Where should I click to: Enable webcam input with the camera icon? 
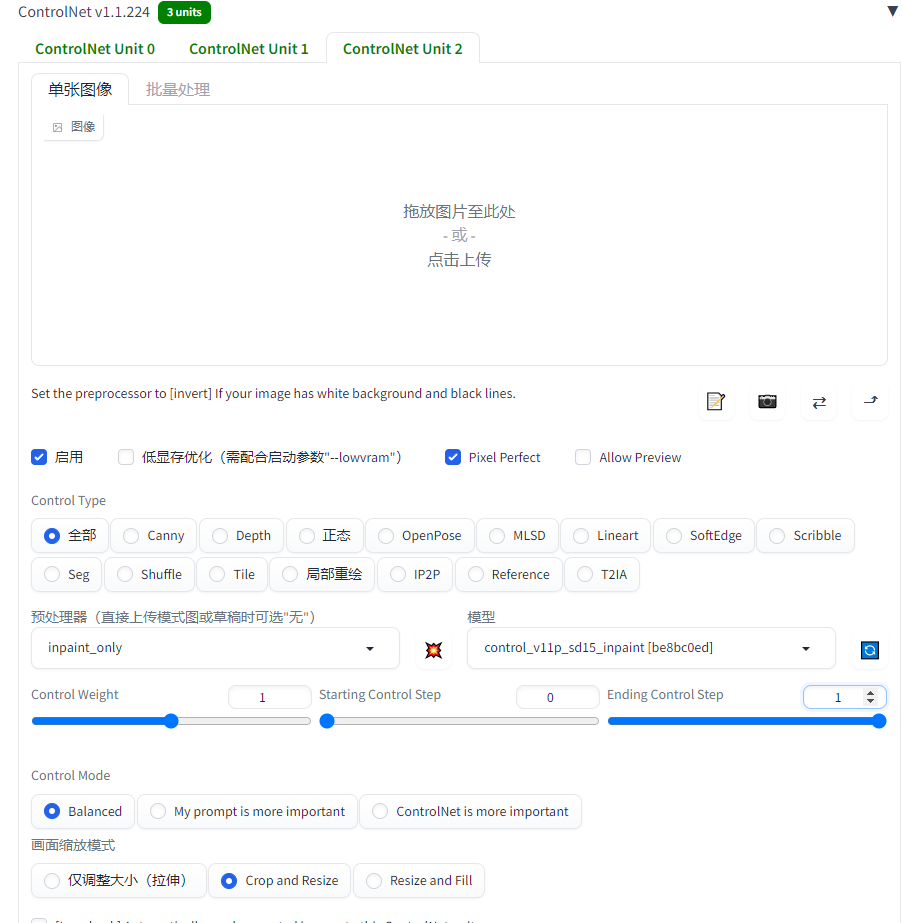click(x=766, y=401)
